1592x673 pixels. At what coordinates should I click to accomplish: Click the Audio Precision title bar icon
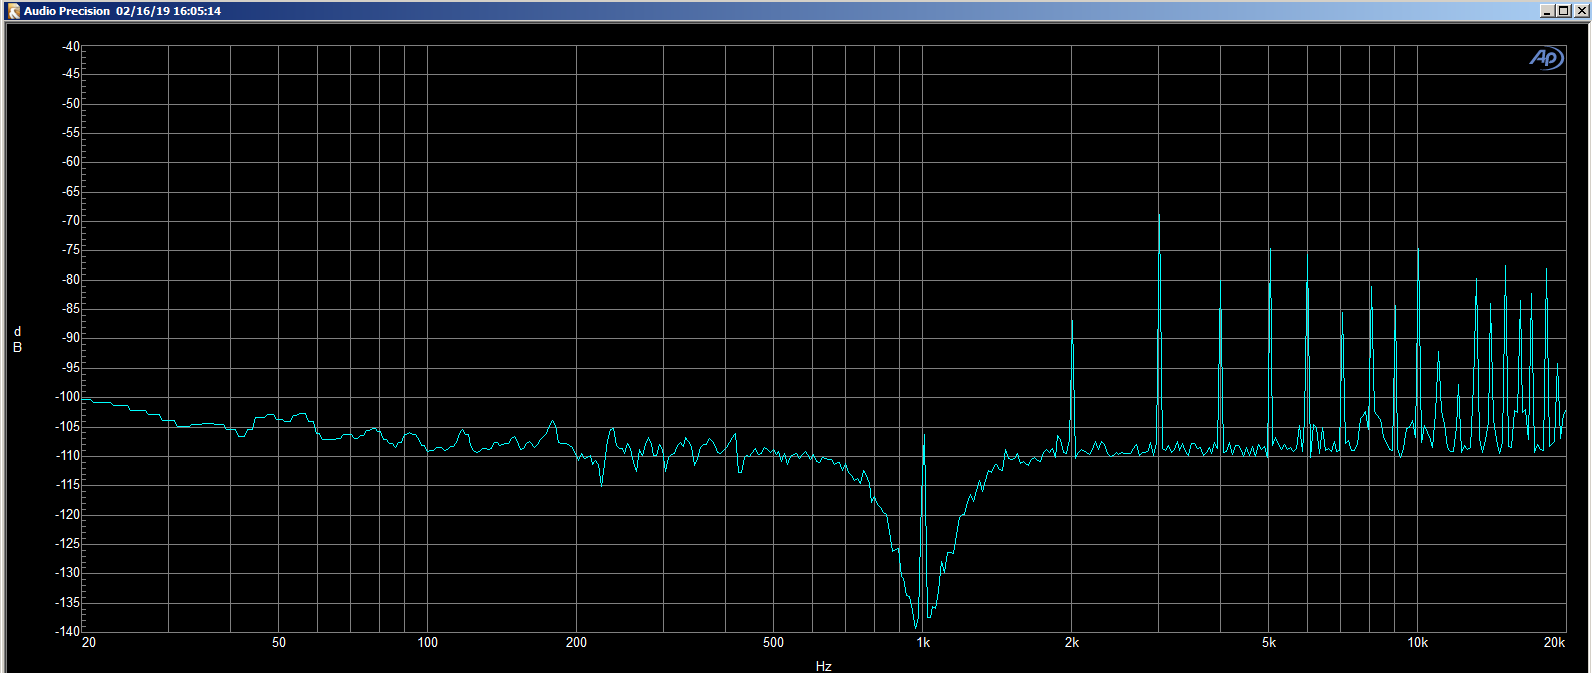point(14,11)
